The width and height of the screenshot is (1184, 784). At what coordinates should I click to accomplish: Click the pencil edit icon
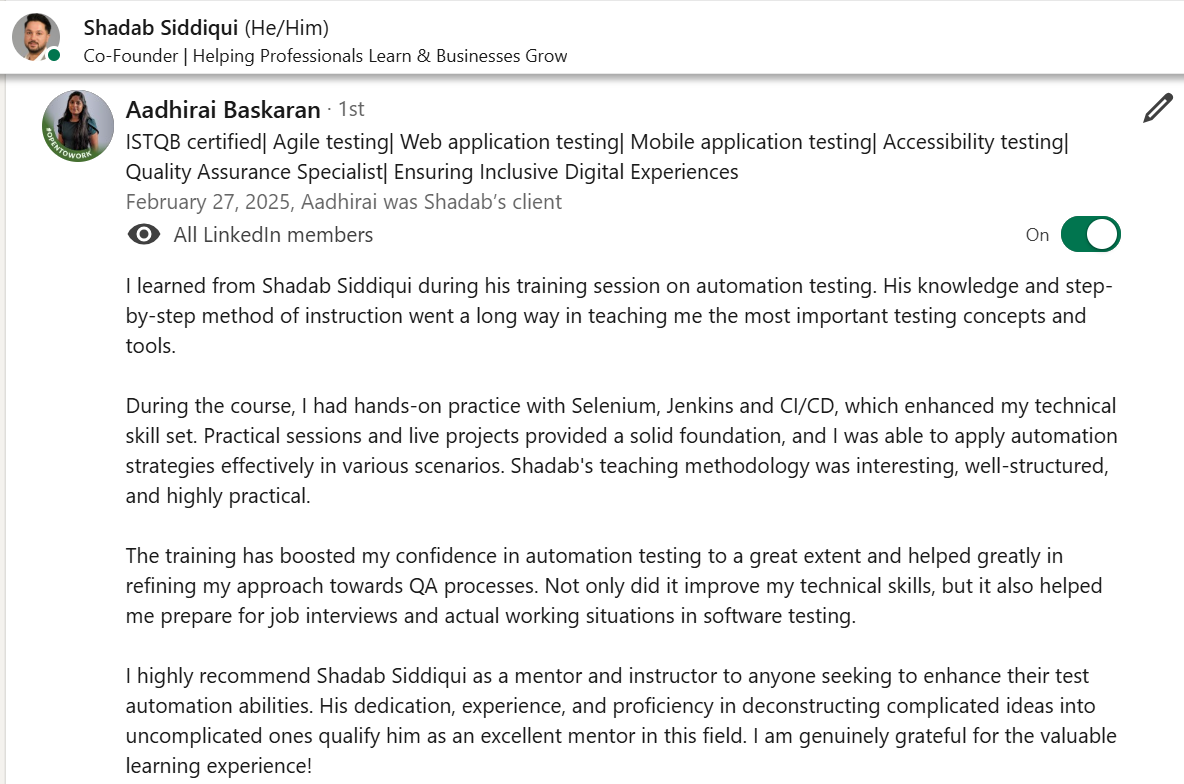click(x=1157, y=108)
